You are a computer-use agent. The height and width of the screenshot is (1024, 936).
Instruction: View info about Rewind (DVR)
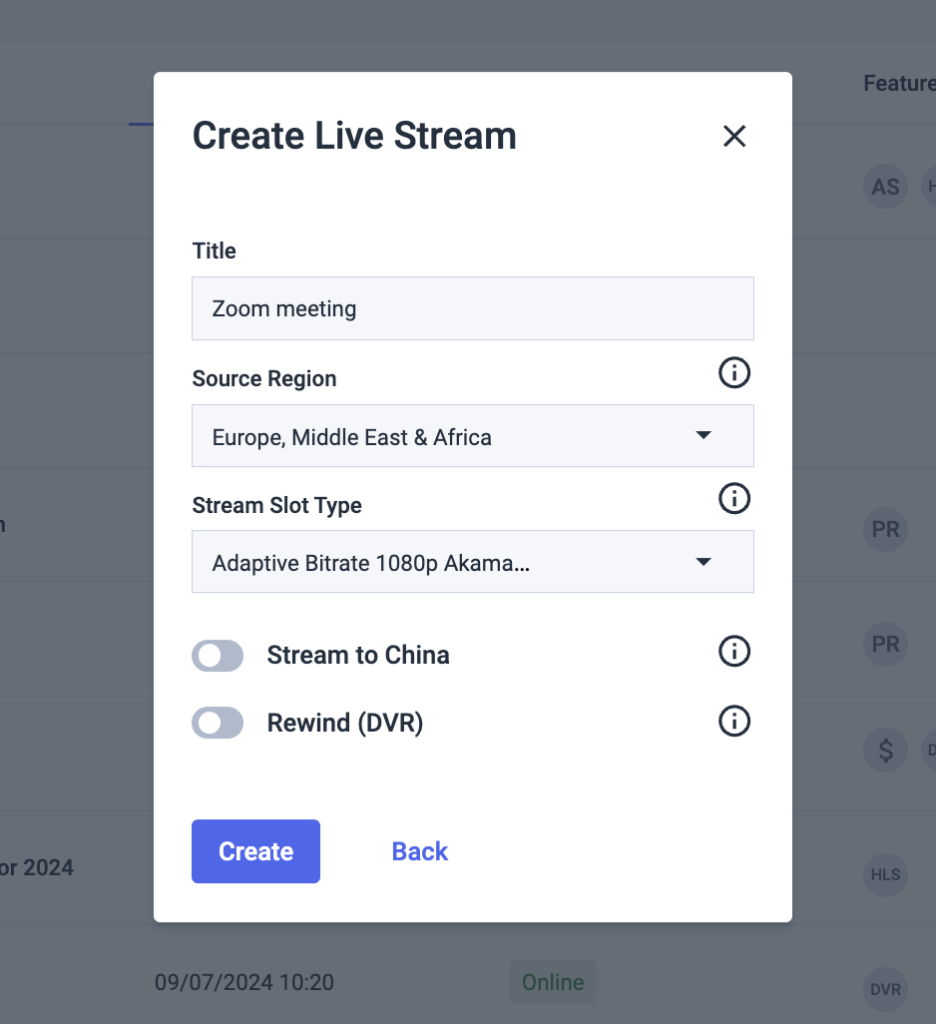point(734,721)
